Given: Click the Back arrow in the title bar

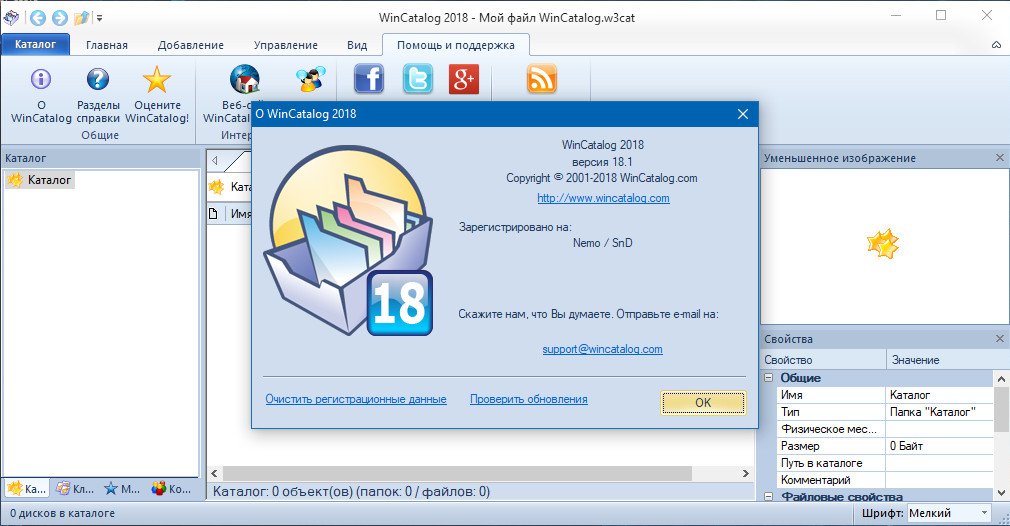Looking at the screenshot, I should coord(38,18).
